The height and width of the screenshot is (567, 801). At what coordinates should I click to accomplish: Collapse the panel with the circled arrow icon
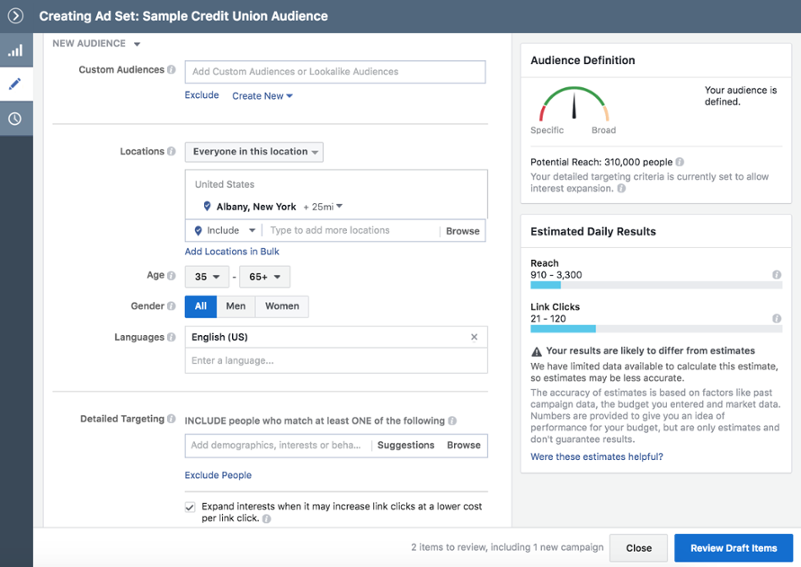point(15,16)
